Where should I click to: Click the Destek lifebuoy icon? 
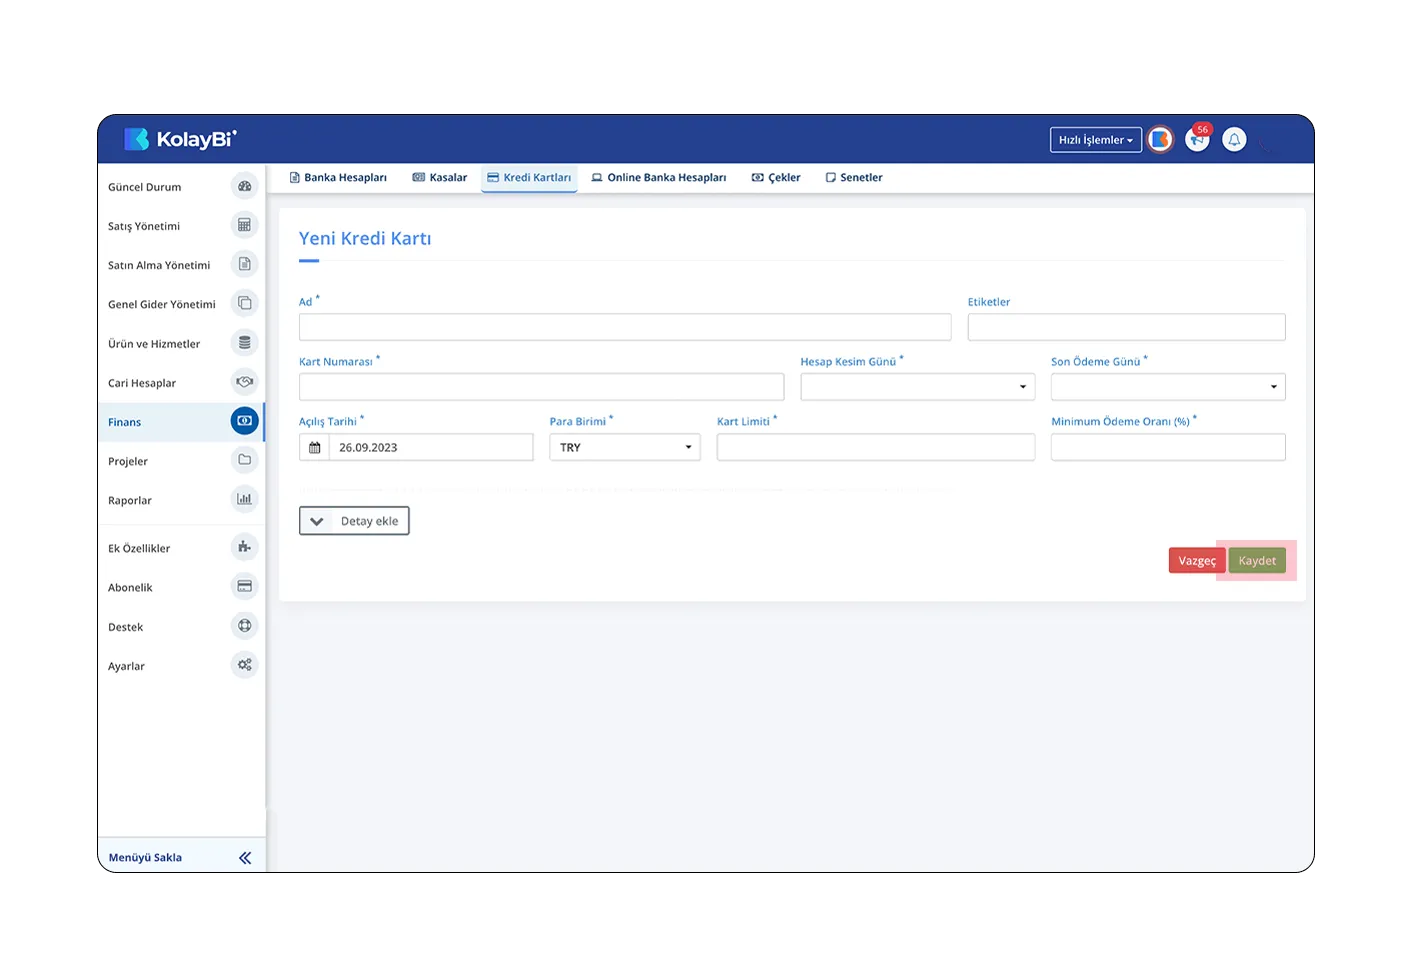[244, 626]
